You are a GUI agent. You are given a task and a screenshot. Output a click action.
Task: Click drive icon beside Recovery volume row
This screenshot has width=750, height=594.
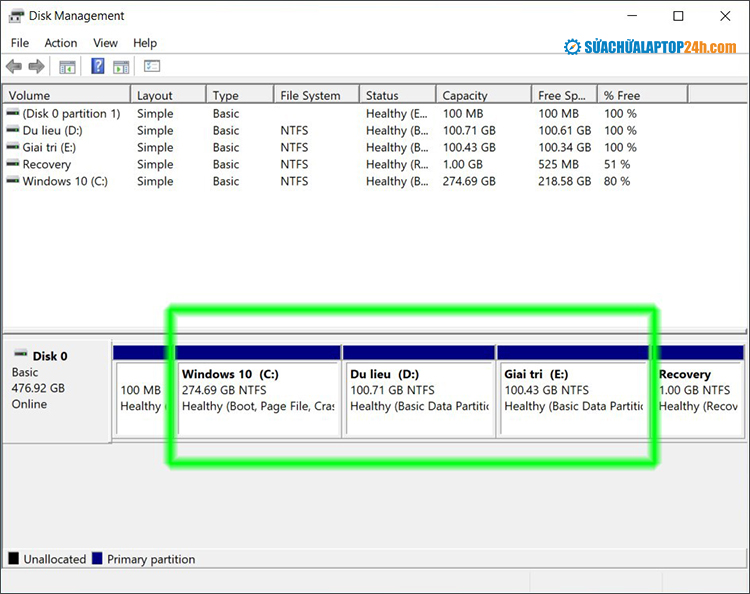(x=13, y=164)
